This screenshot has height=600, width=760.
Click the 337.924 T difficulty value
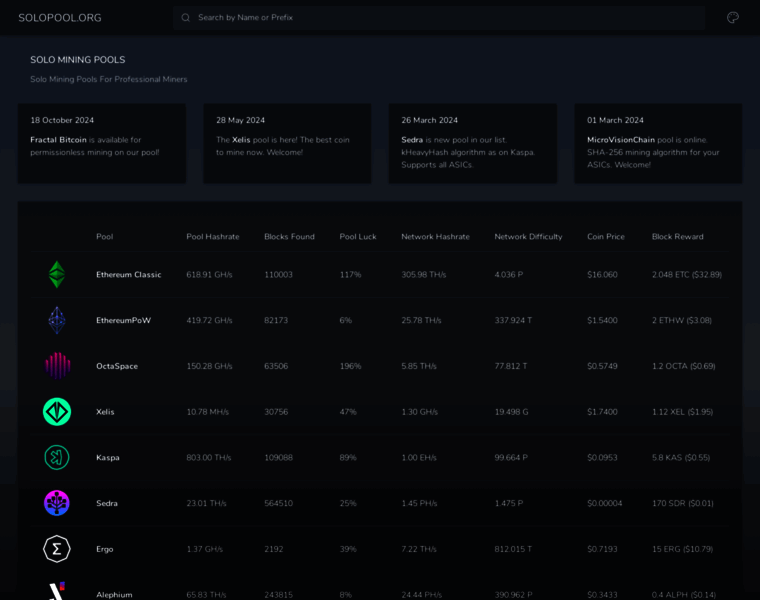tap(513, 320)
